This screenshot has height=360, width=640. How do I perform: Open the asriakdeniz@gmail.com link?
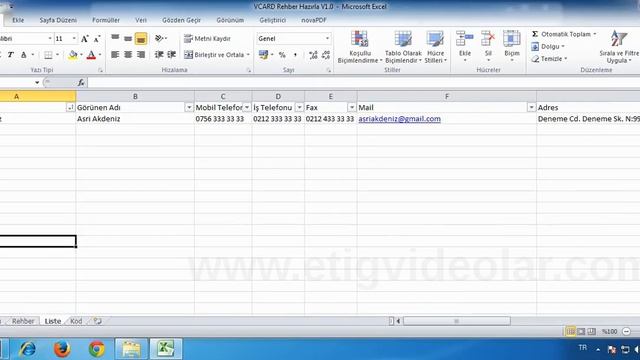tap(400, 119)
